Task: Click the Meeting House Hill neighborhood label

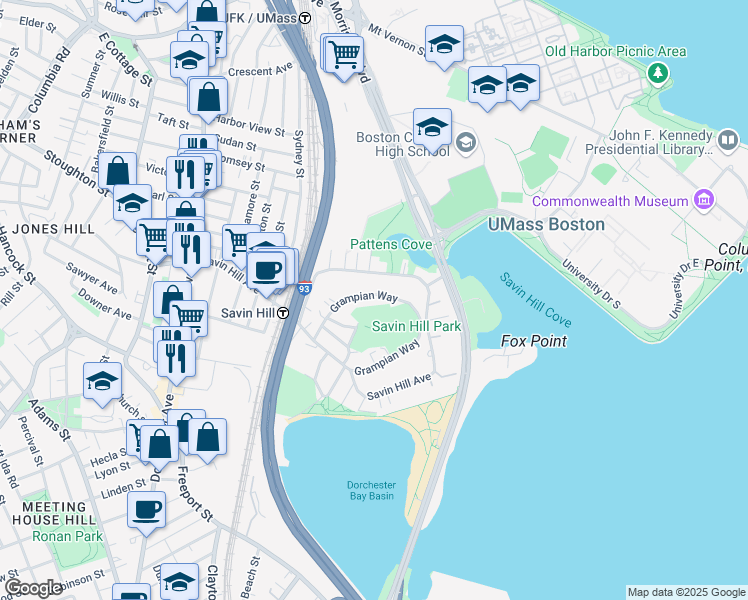Action: 54,513
